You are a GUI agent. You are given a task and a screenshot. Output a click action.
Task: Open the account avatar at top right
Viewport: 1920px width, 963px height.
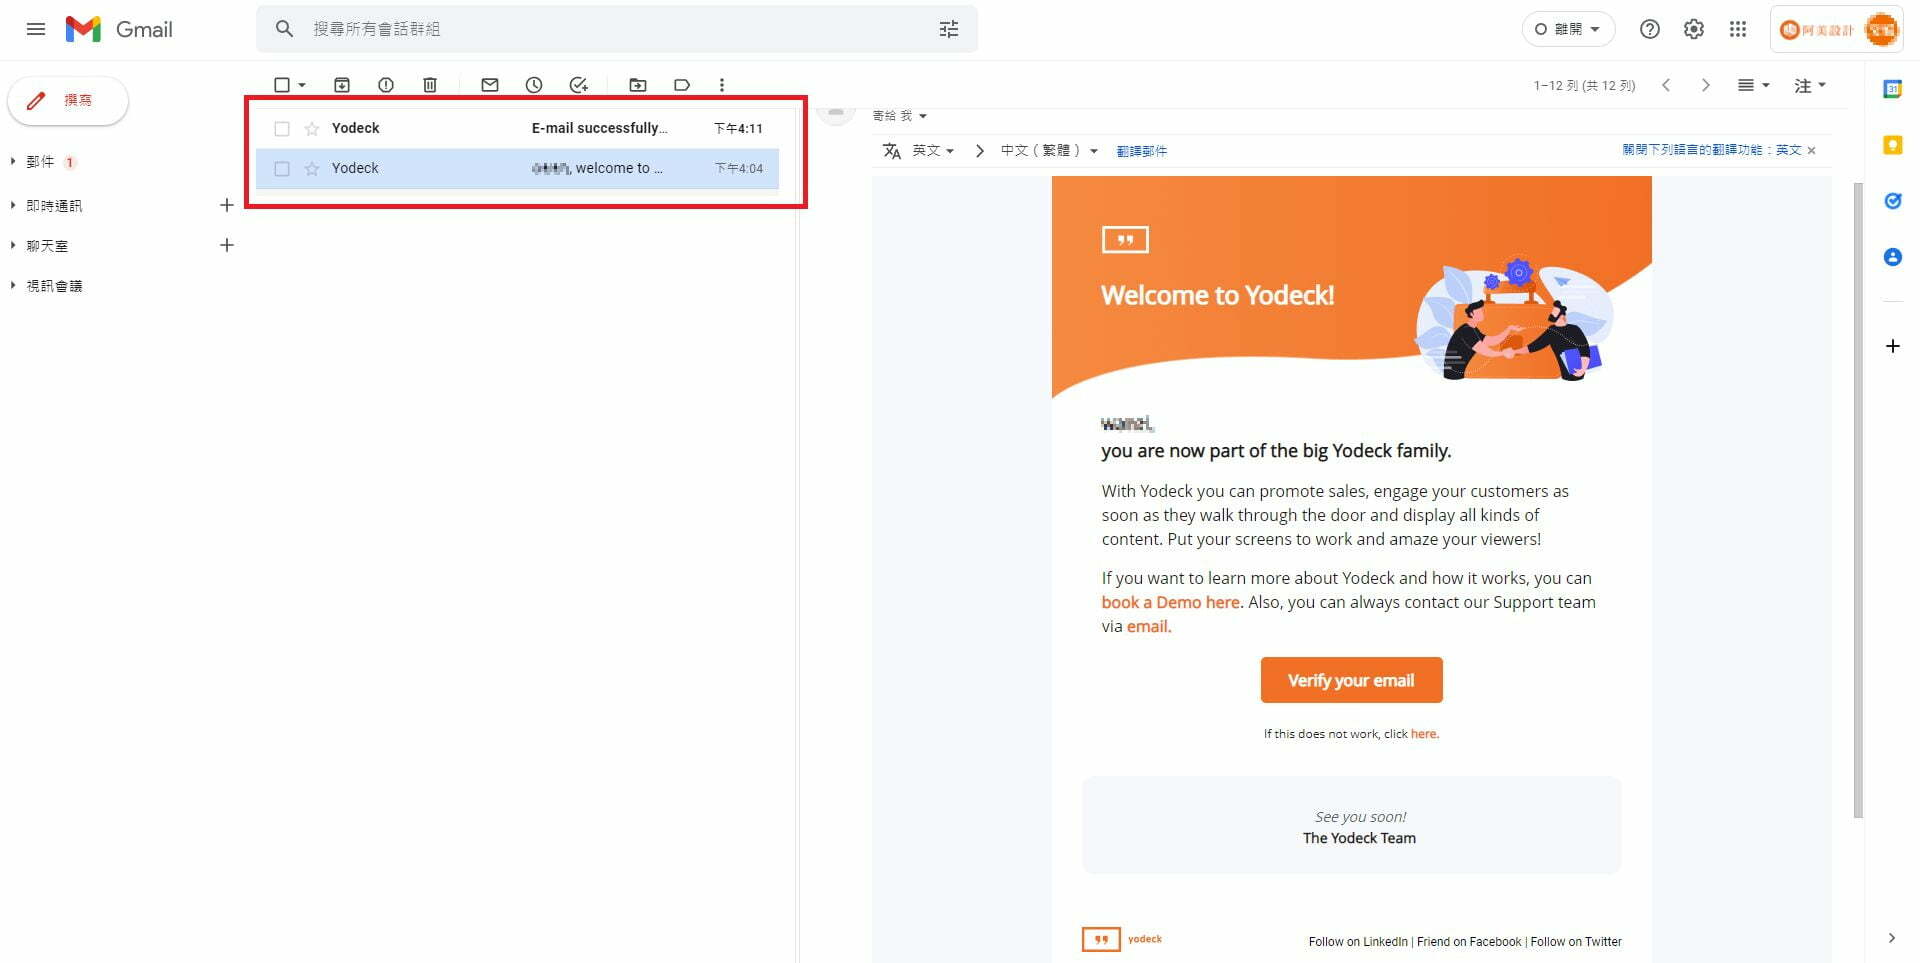[x=1880, y=29]
